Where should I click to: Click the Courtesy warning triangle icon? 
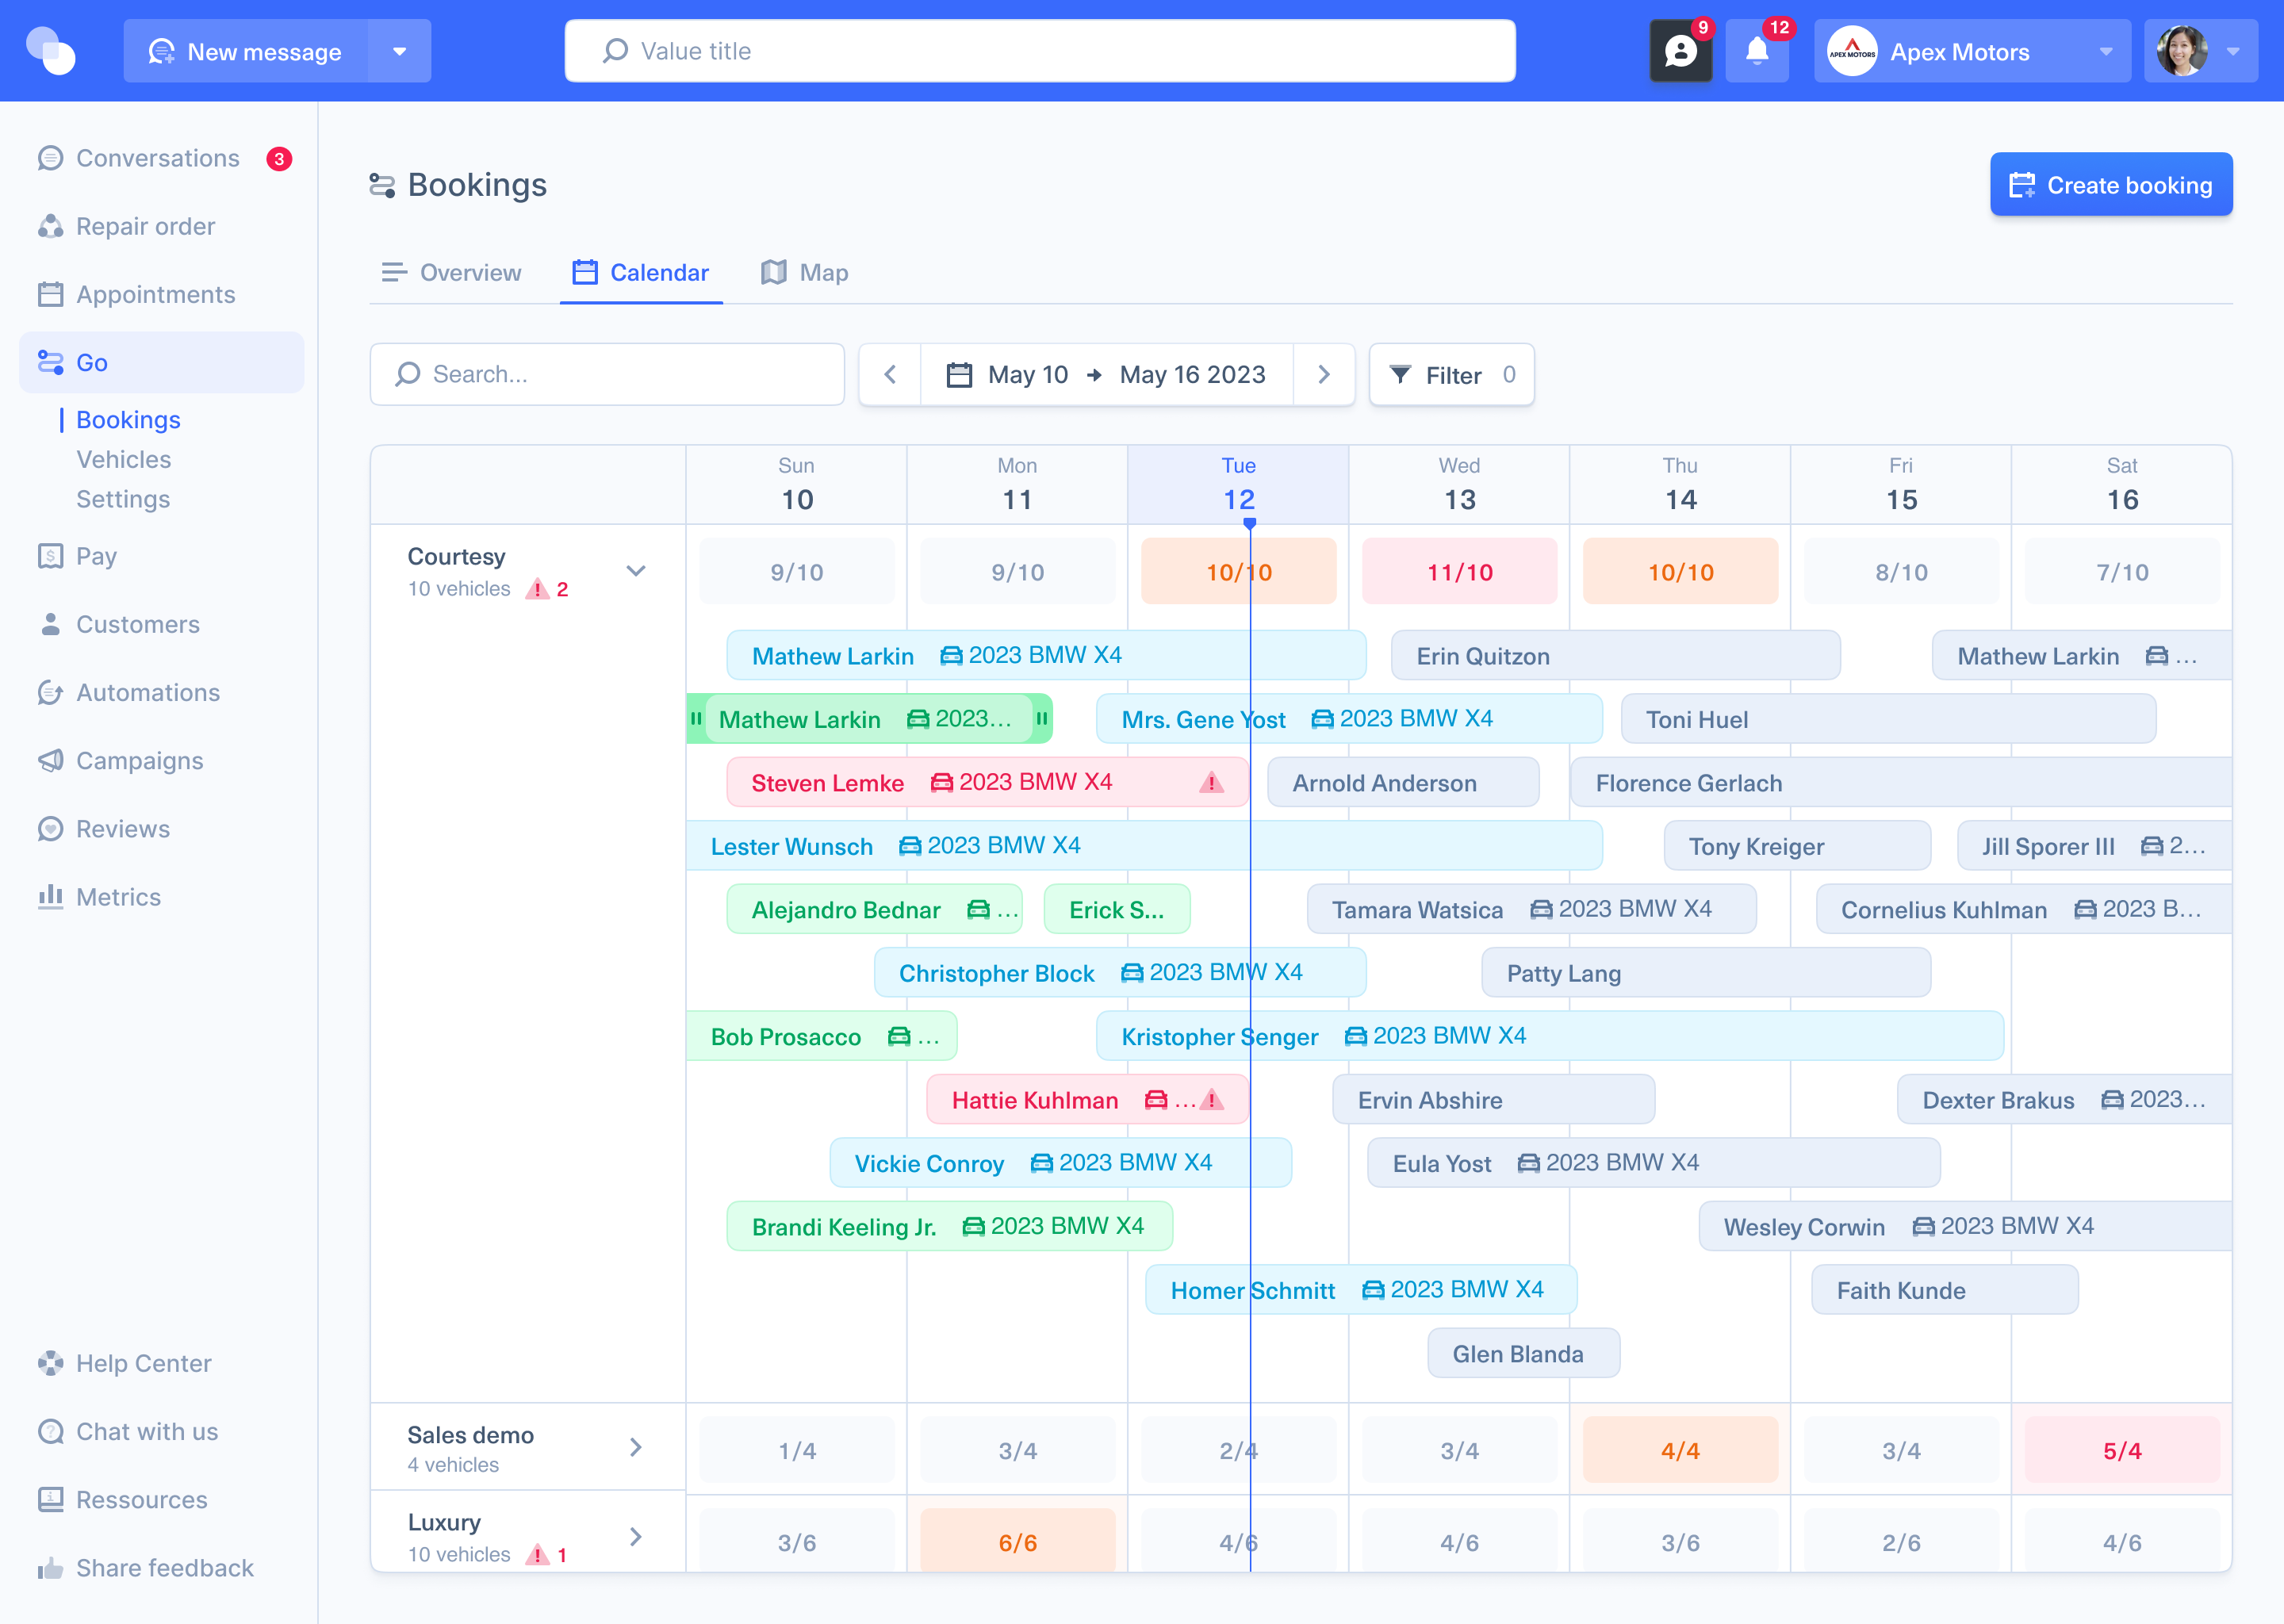538,589
